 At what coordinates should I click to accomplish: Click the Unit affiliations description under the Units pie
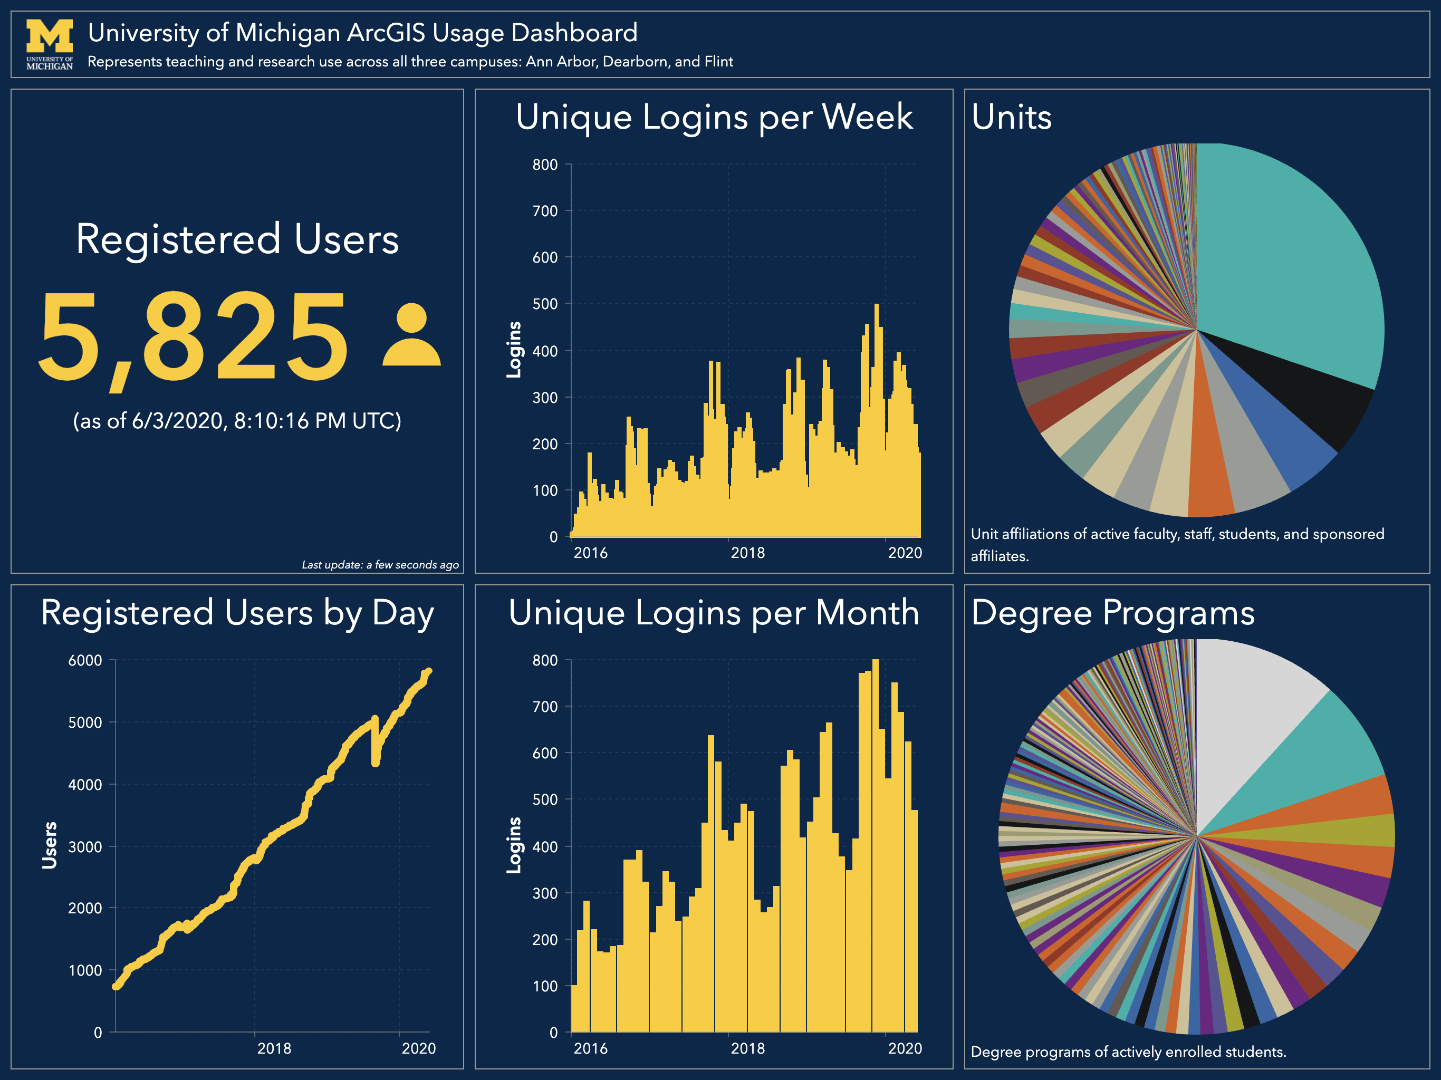pos(1178,545)
